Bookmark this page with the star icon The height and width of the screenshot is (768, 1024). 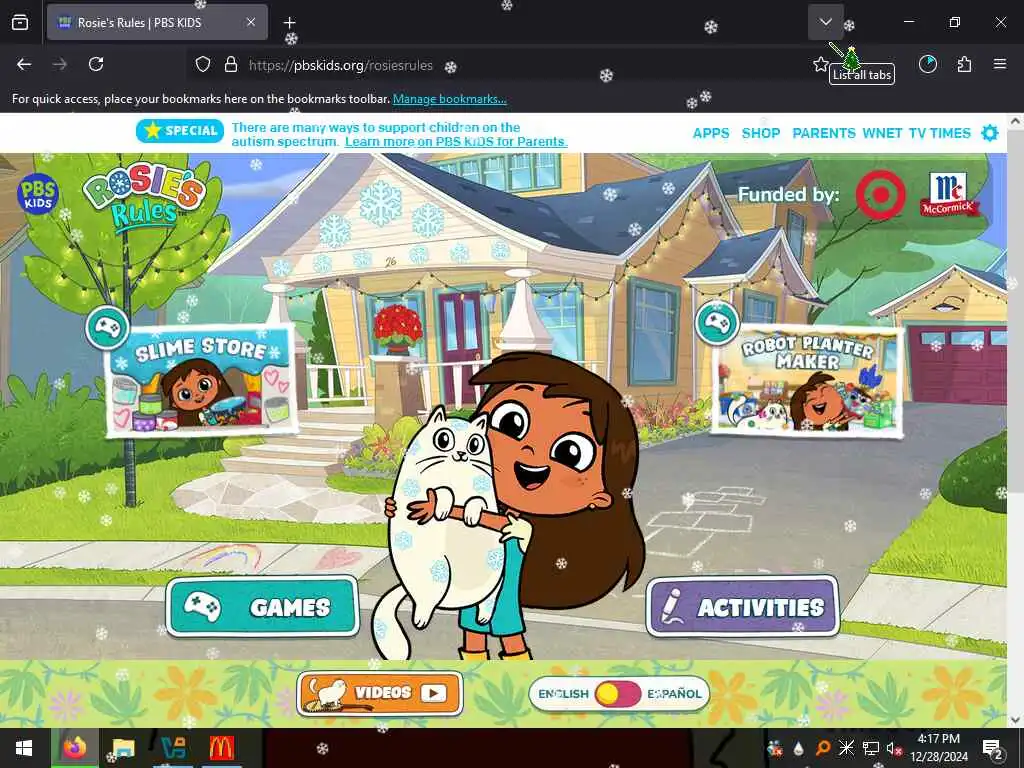tap(820, 64)
